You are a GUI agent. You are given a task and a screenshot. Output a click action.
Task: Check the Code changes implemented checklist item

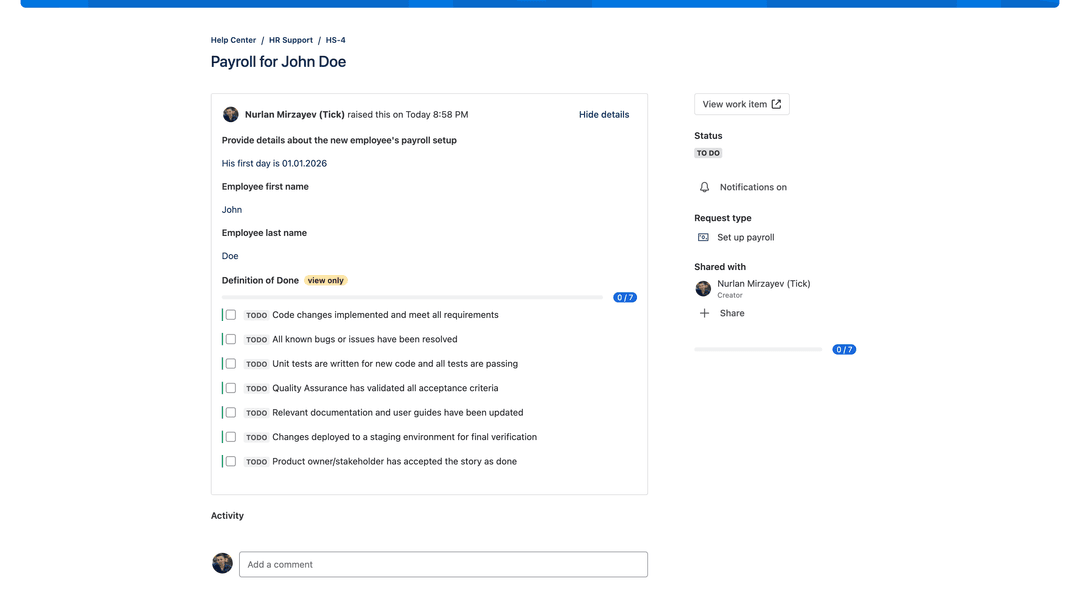(230, 314)
